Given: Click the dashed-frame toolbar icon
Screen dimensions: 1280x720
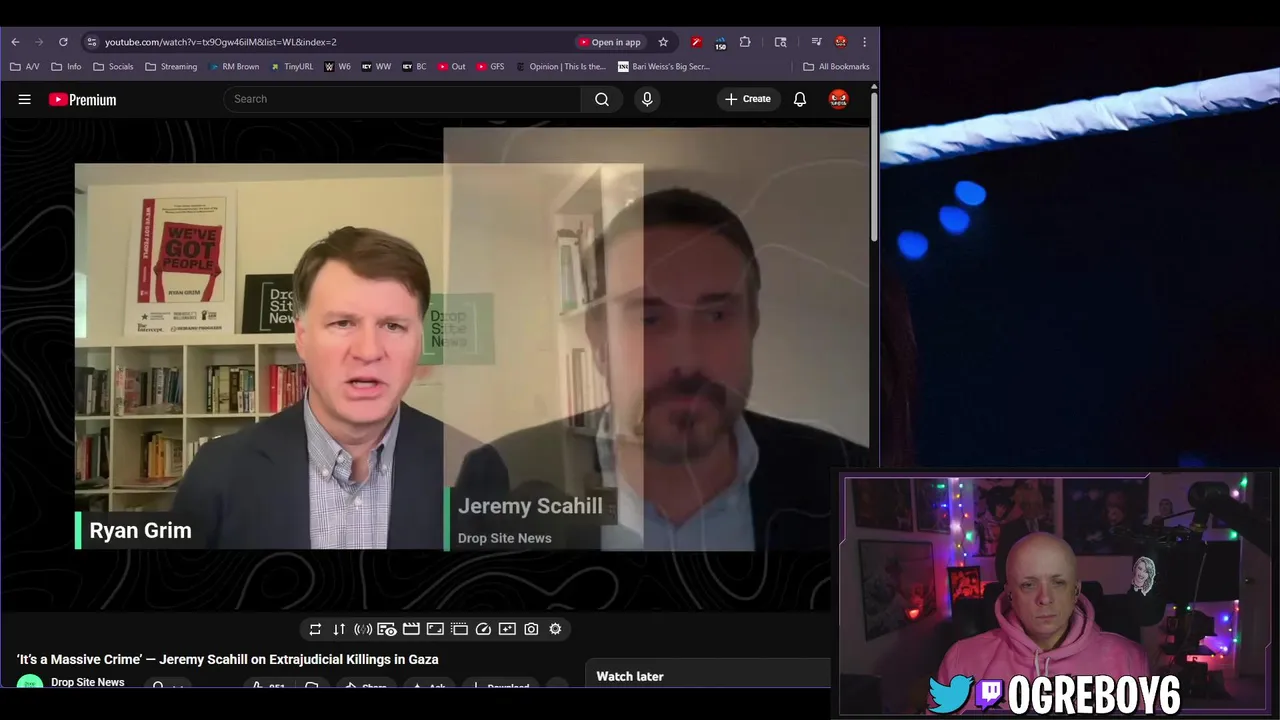Looking at the screenshot, I should (459, 629).
